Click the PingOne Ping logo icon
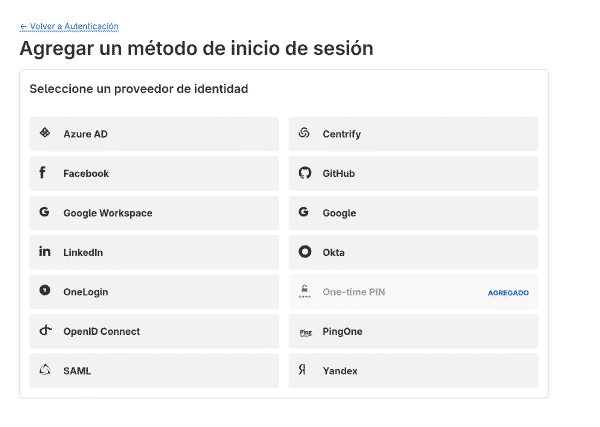 click(305, 332)
